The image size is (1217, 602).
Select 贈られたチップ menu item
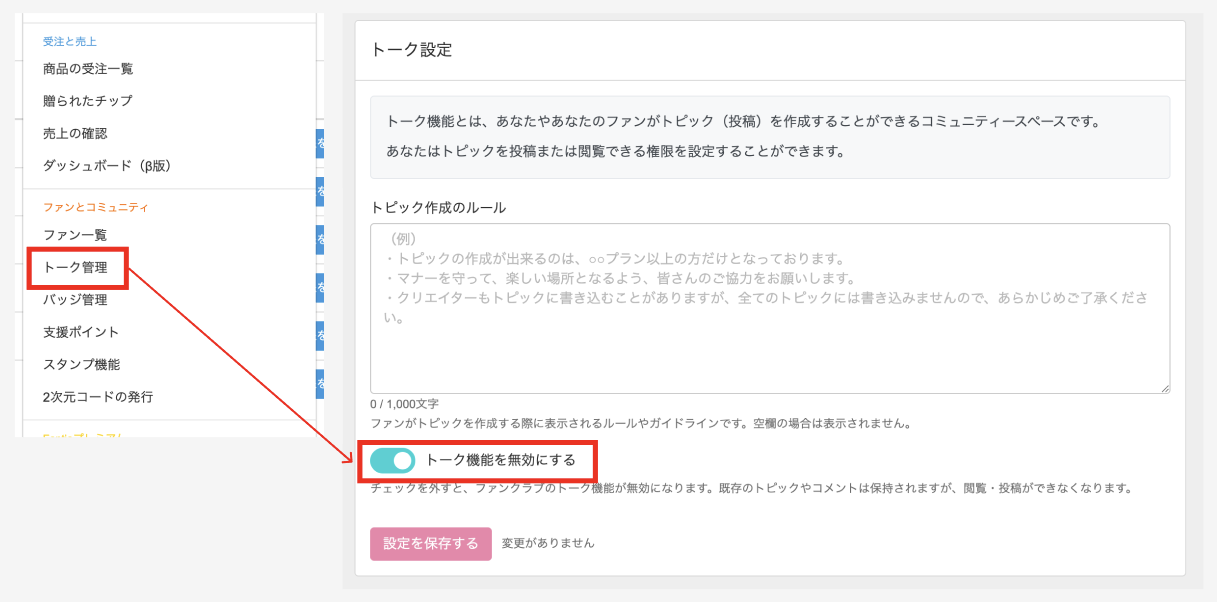87,101
